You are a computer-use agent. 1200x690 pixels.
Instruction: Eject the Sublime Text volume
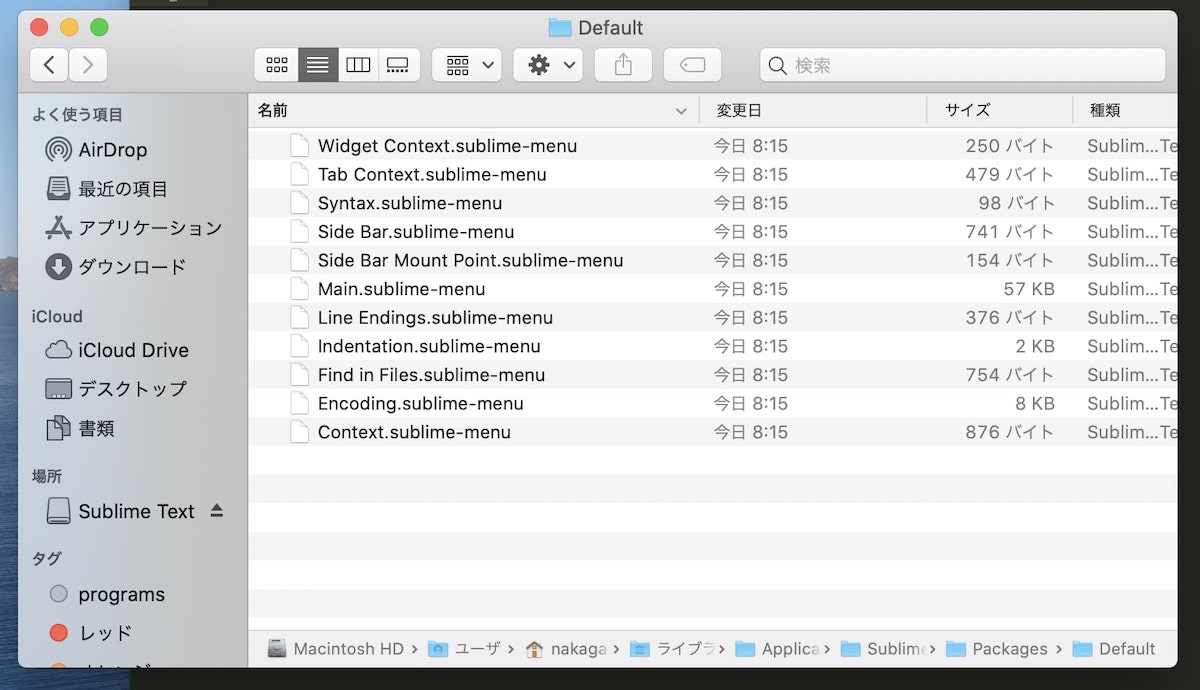coord(217,511)
